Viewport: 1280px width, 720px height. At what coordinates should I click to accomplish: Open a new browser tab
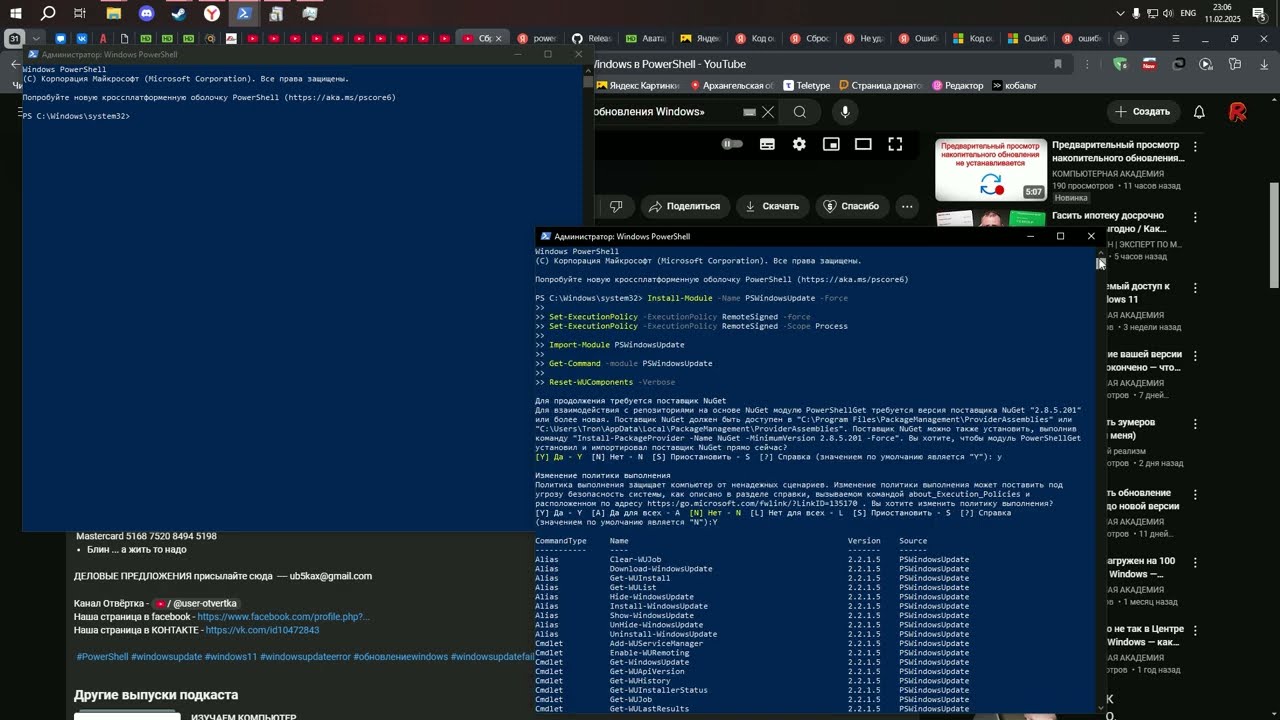[x=1121, y=38]
